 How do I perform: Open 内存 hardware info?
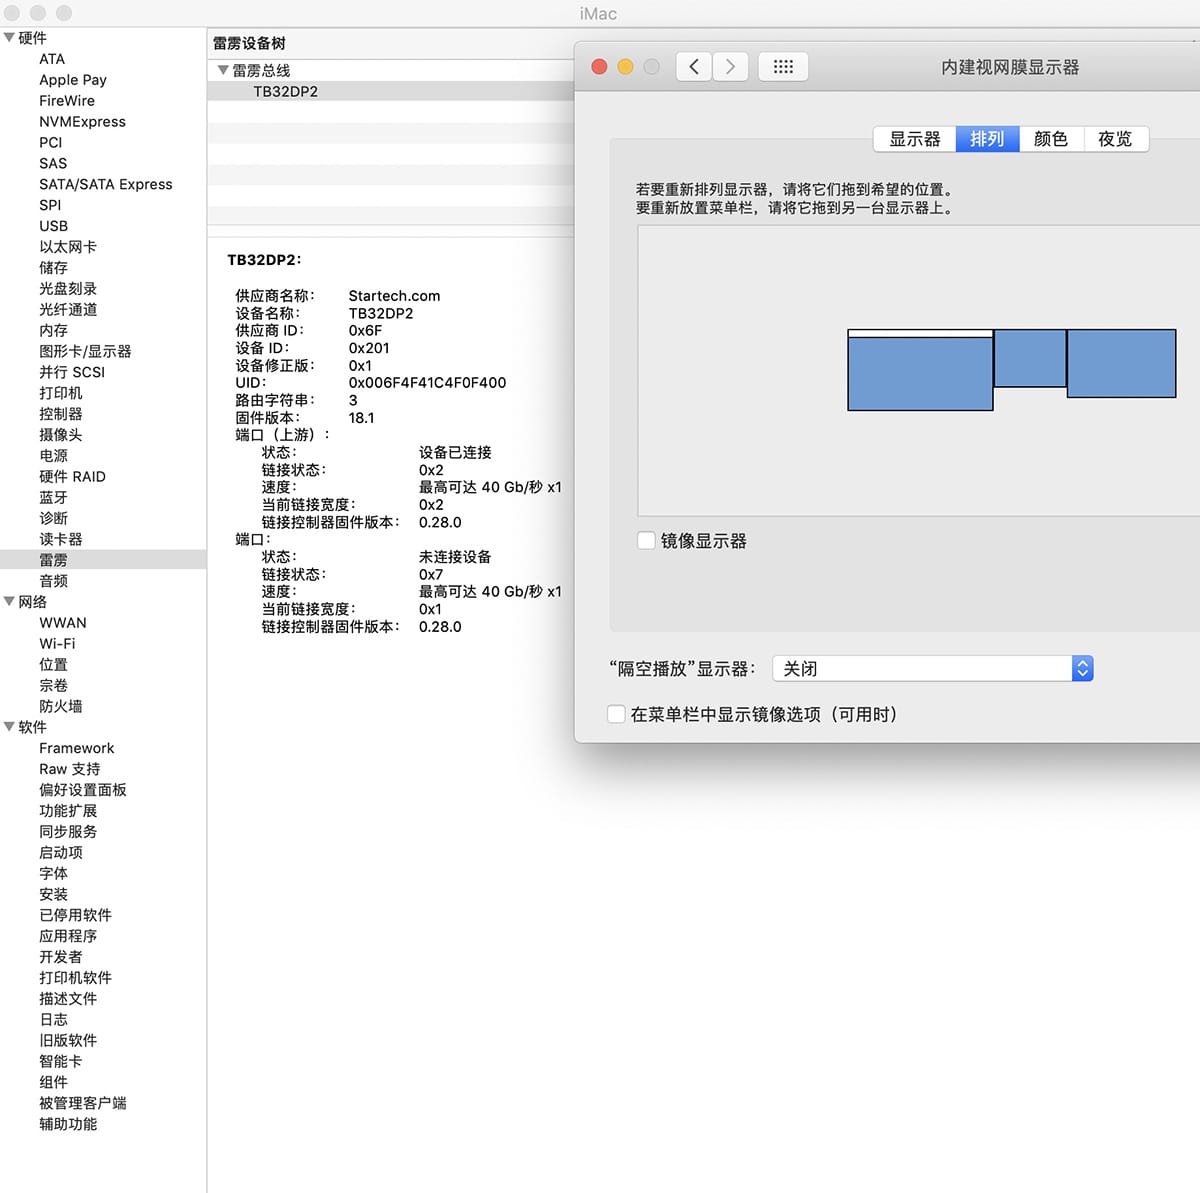click(x=54, y=331)
